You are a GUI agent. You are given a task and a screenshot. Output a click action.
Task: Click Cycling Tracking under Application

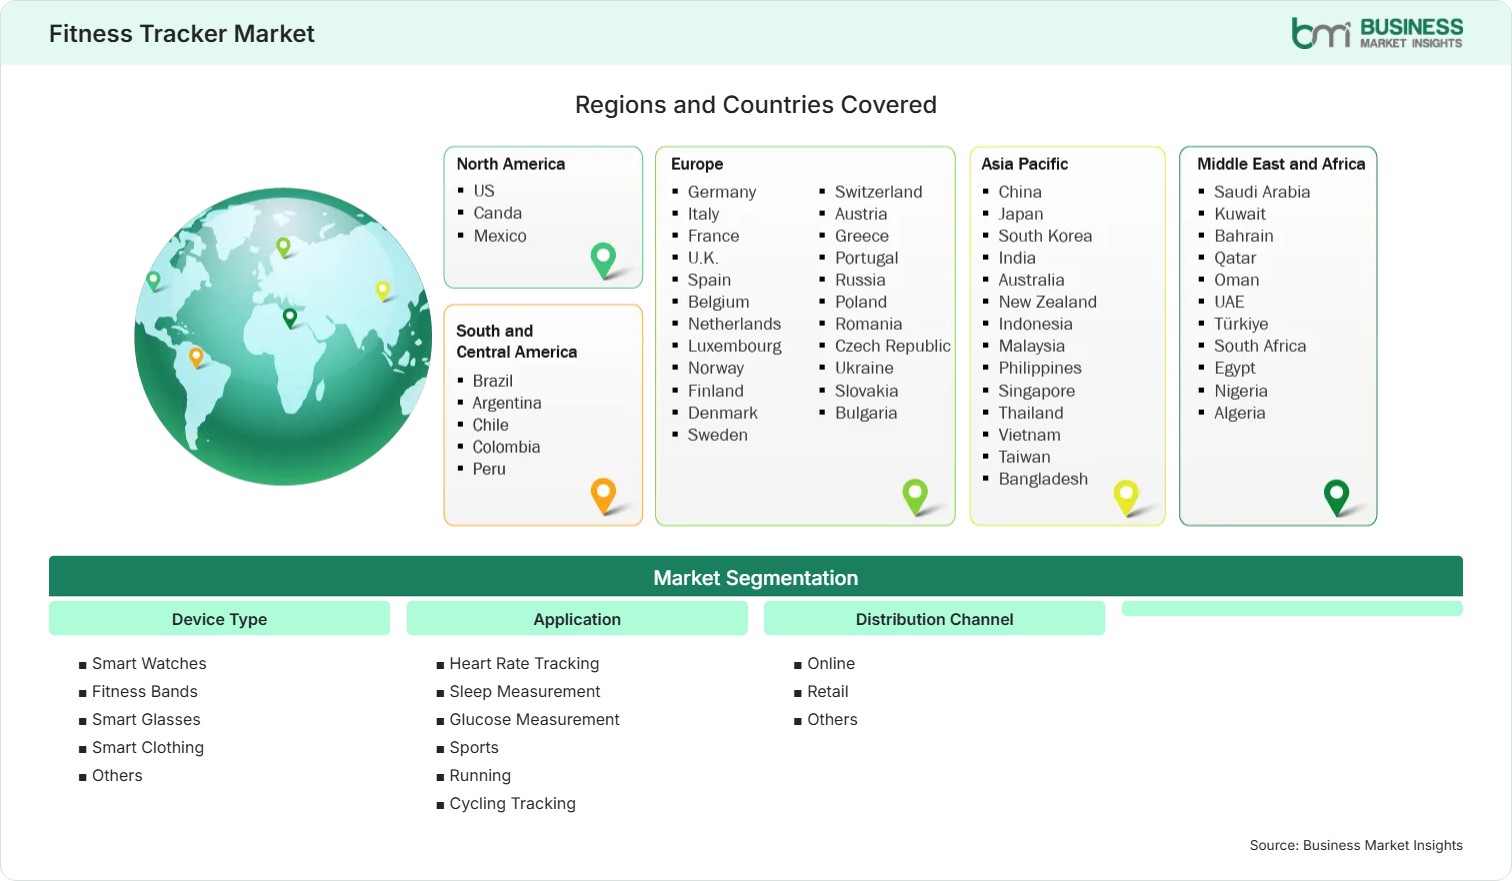[512, 803]
